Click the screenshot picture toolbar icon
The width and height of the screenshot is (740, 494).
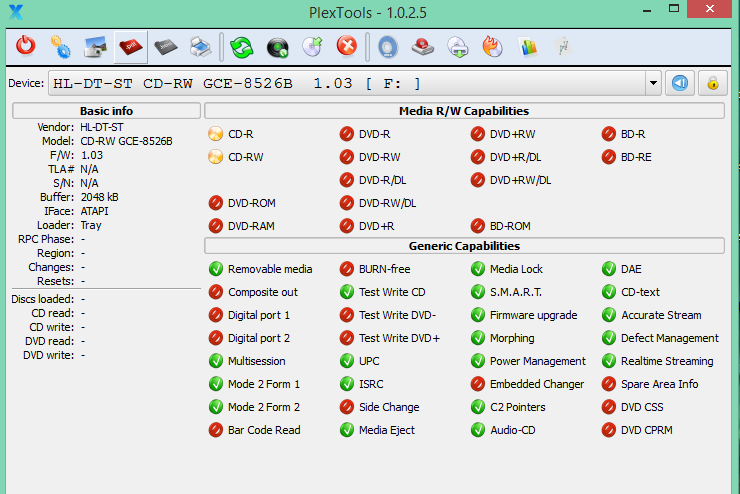coord(95,47)
